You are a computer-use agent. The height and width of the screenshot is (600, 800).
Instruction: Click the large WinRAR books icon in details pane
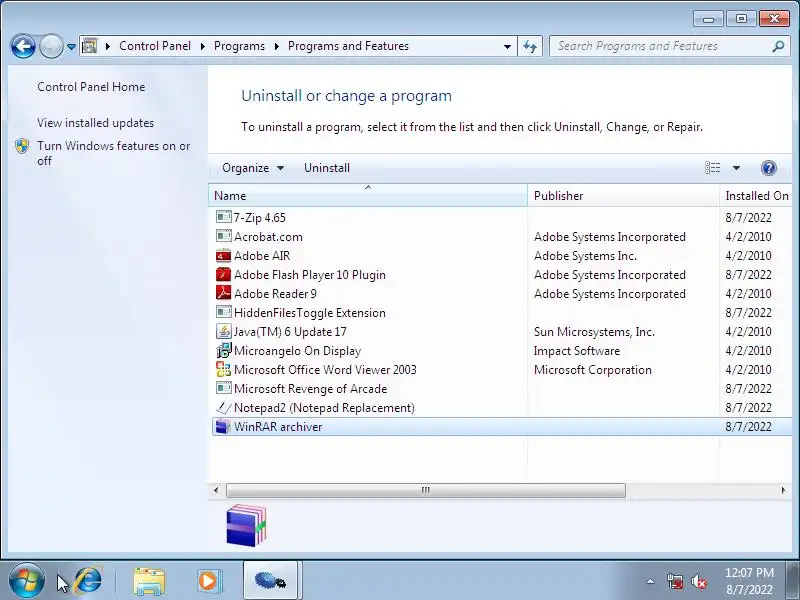246,526
